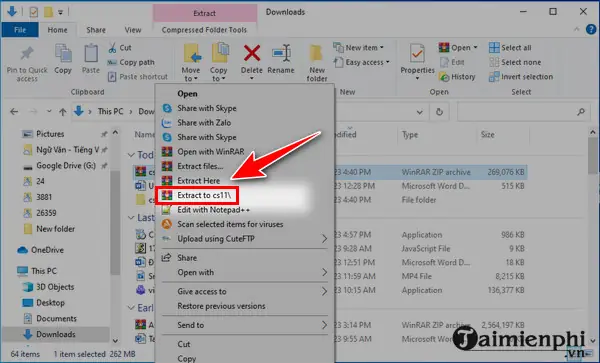Click Invert selection in ribbon
Image resolution: width=600 pixels, height=363 pixels.
pyautogui.click(x=521, y=77)
